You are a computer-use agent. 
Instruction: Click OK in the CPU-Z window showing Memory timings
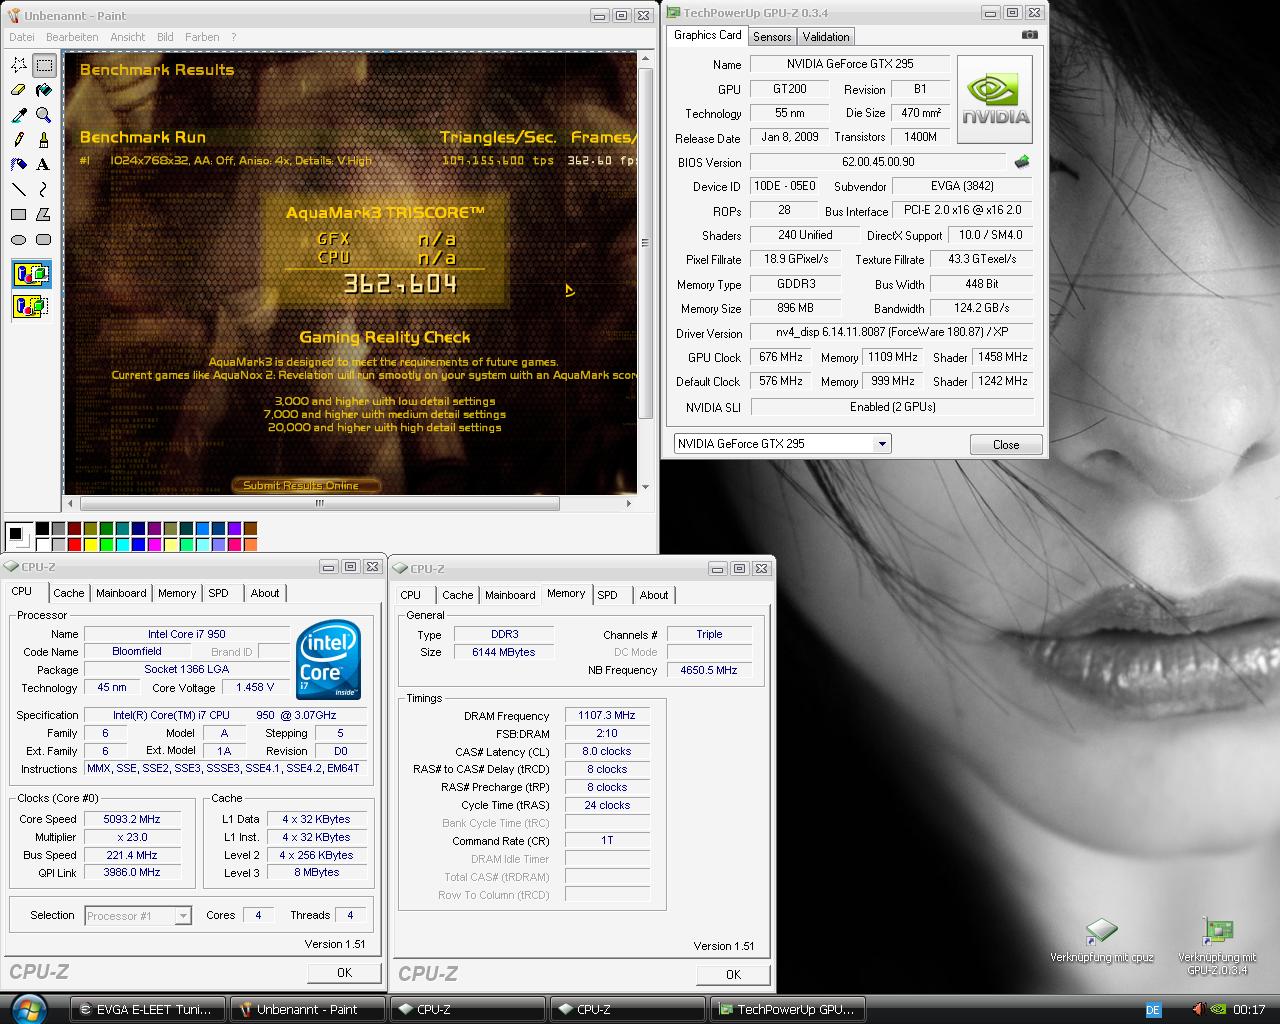[x=733, y=974]
